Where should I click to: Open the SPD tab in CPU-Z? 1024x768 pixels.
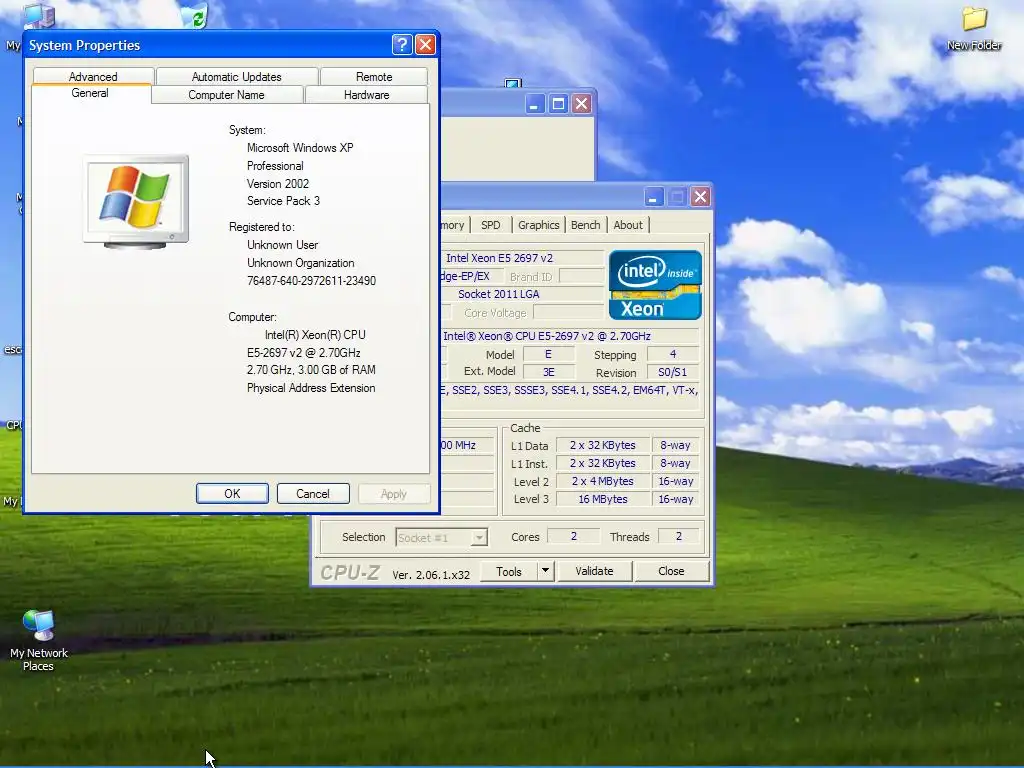[x=490, y=225]
